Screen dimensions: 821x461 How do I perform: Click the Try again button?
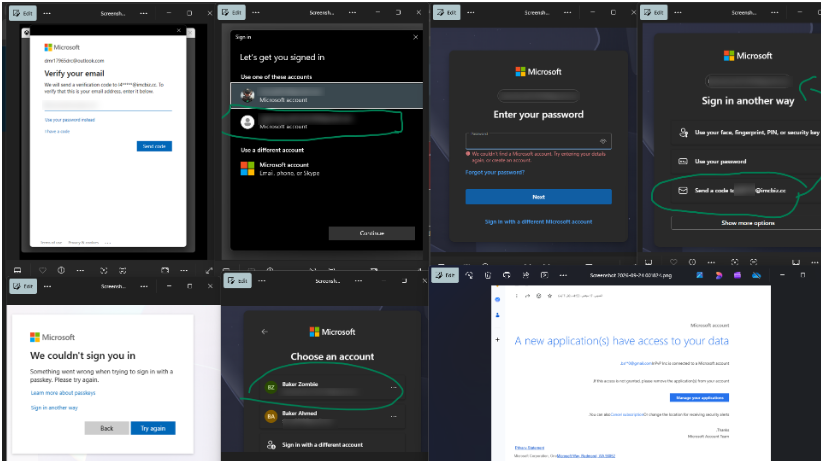point(153,428)
